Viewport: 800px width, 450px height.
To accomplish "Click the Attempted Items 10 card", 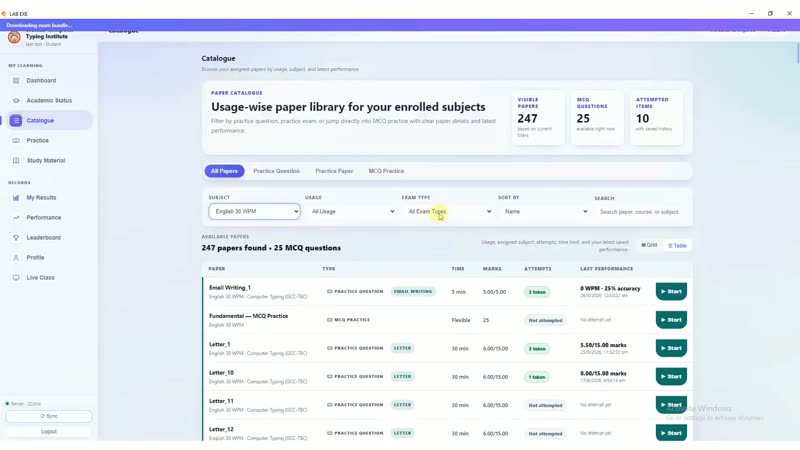I will pyautogui.click(x=656, y=118).
